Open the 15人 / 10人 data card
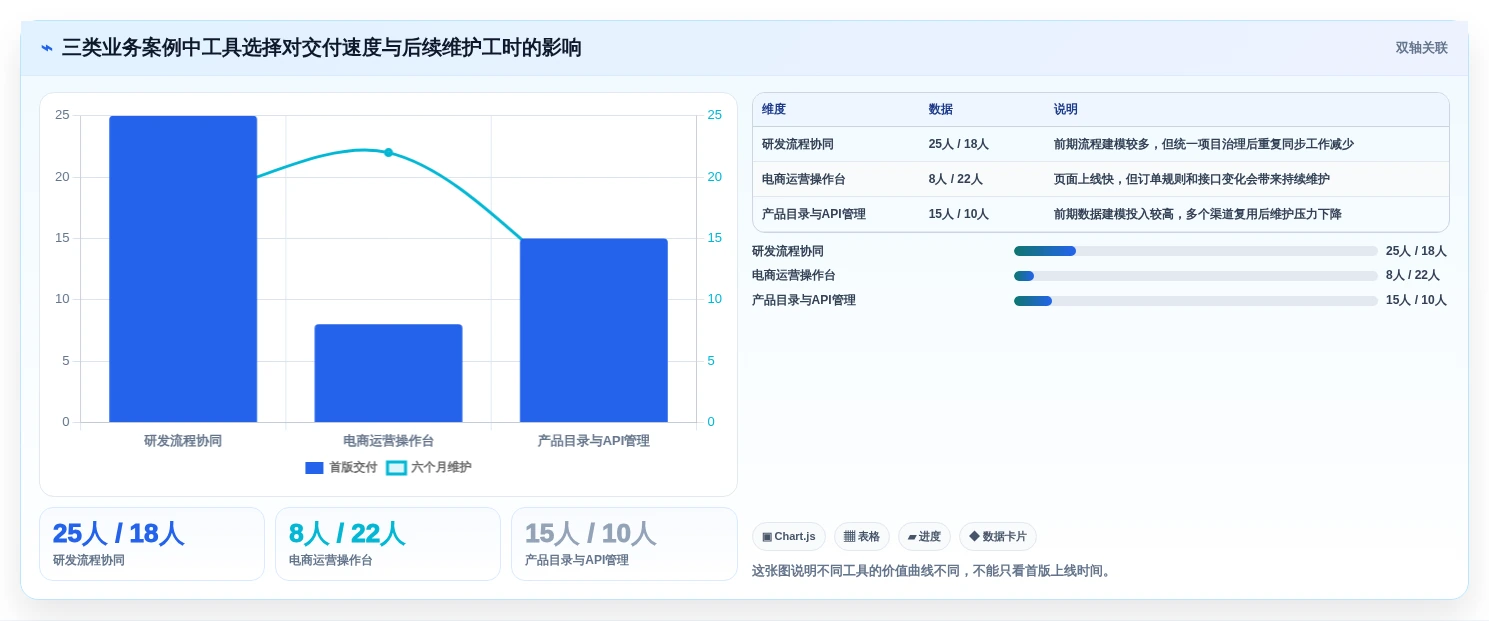 [x=624, y=544]
